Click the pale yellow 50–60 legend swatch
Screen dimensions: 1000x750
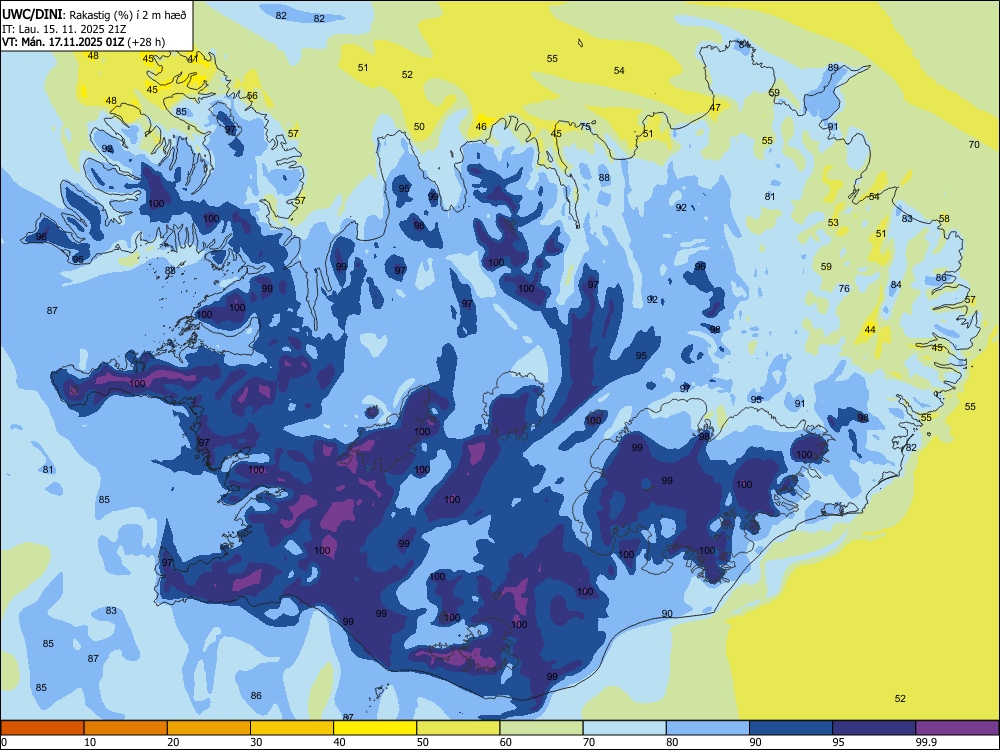(459, 728)
